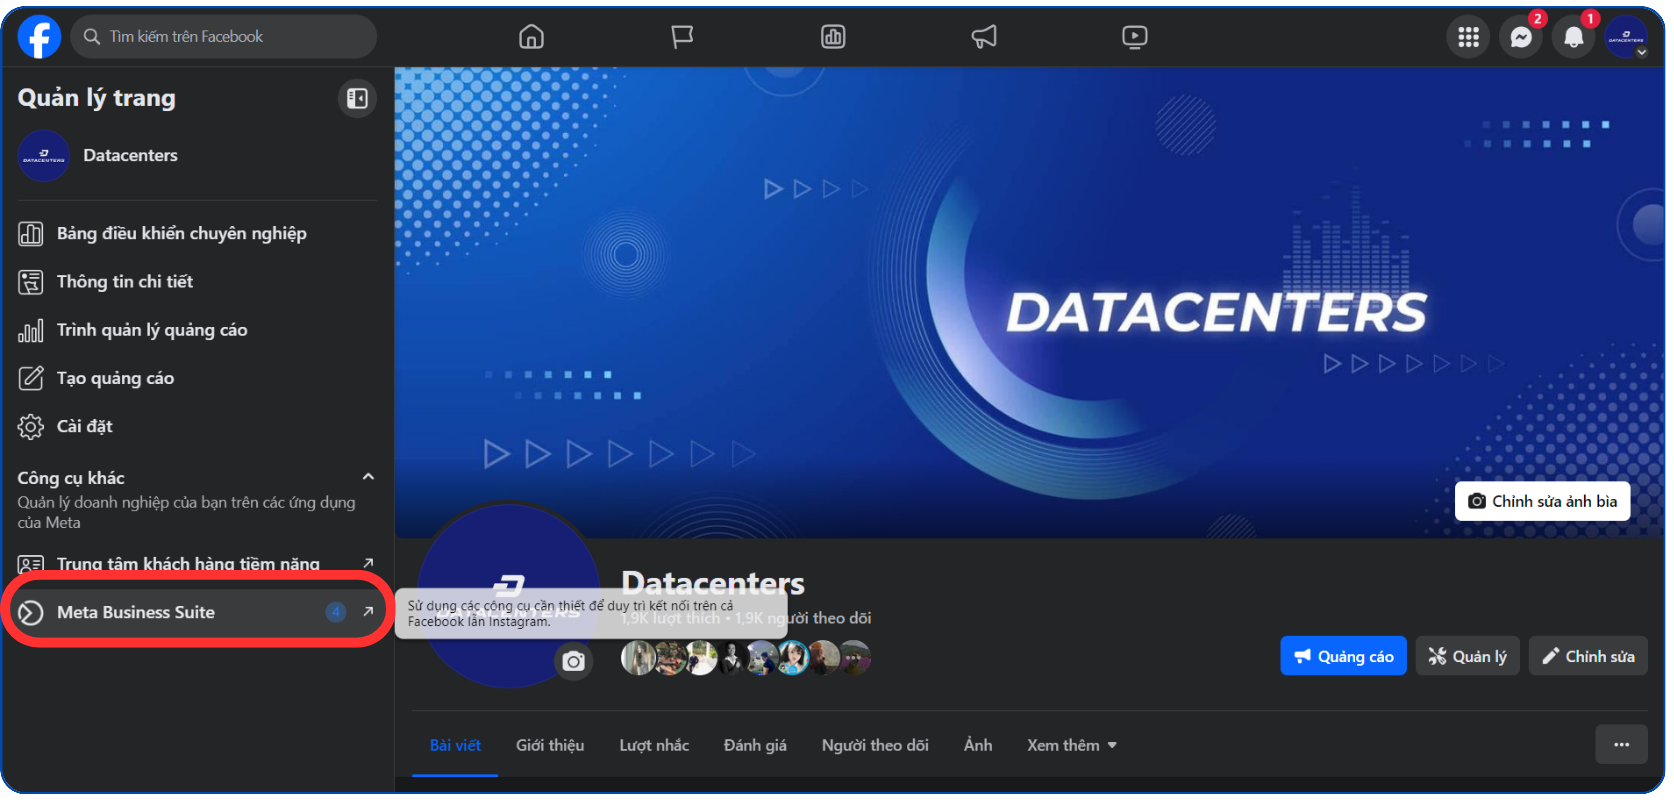
Task: Switch to the Giới thiệu tab
Action: 550,745
